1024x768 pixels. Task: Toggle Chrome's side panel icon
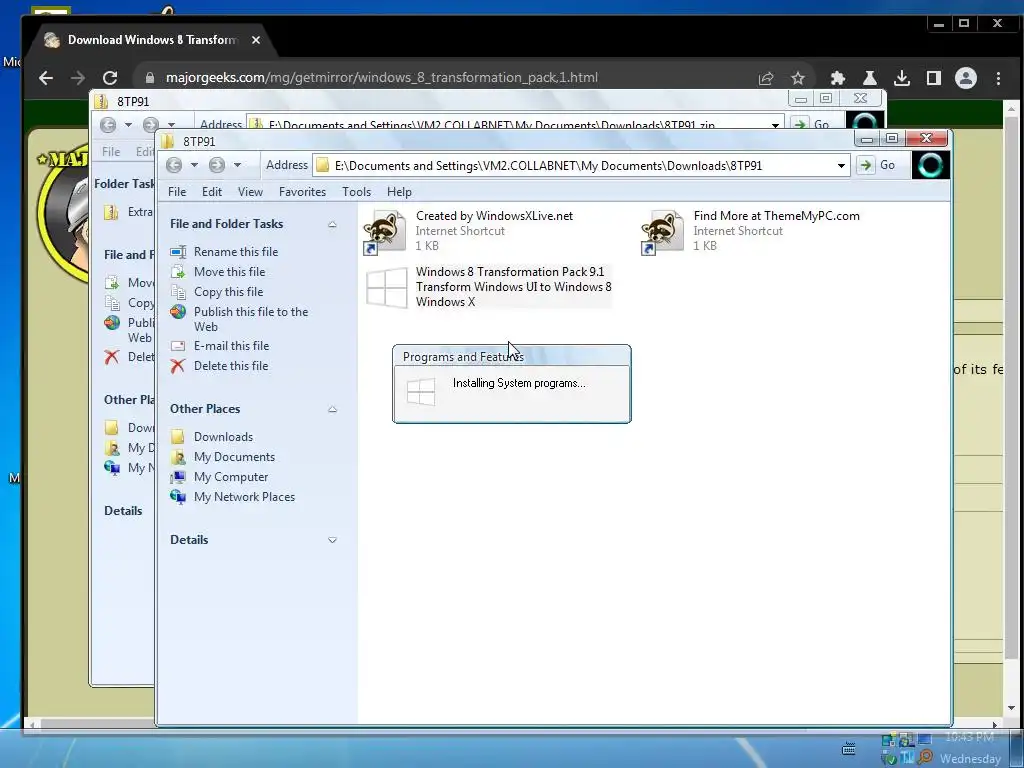934,78
